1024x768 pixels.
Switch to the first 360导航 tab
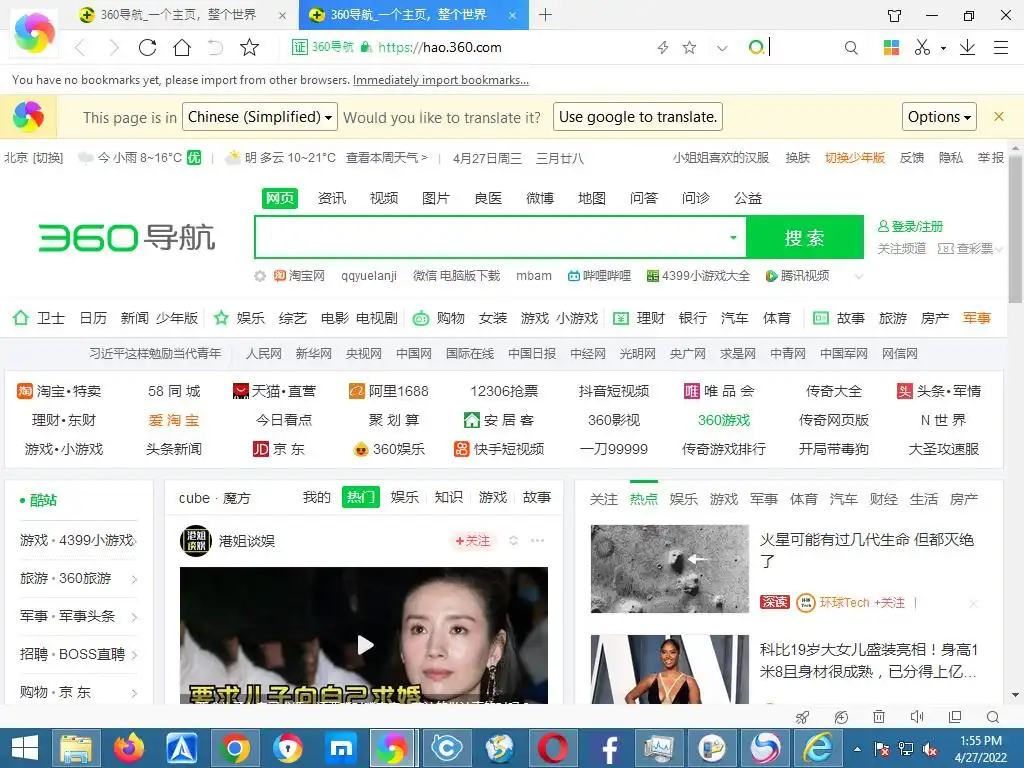click(x=178, y=14)
